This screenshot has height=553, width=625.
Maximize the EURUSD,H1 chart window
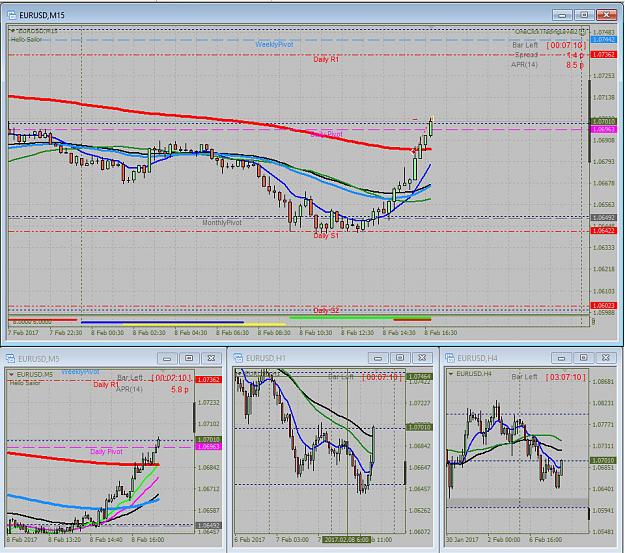click(x=400, y=358)
